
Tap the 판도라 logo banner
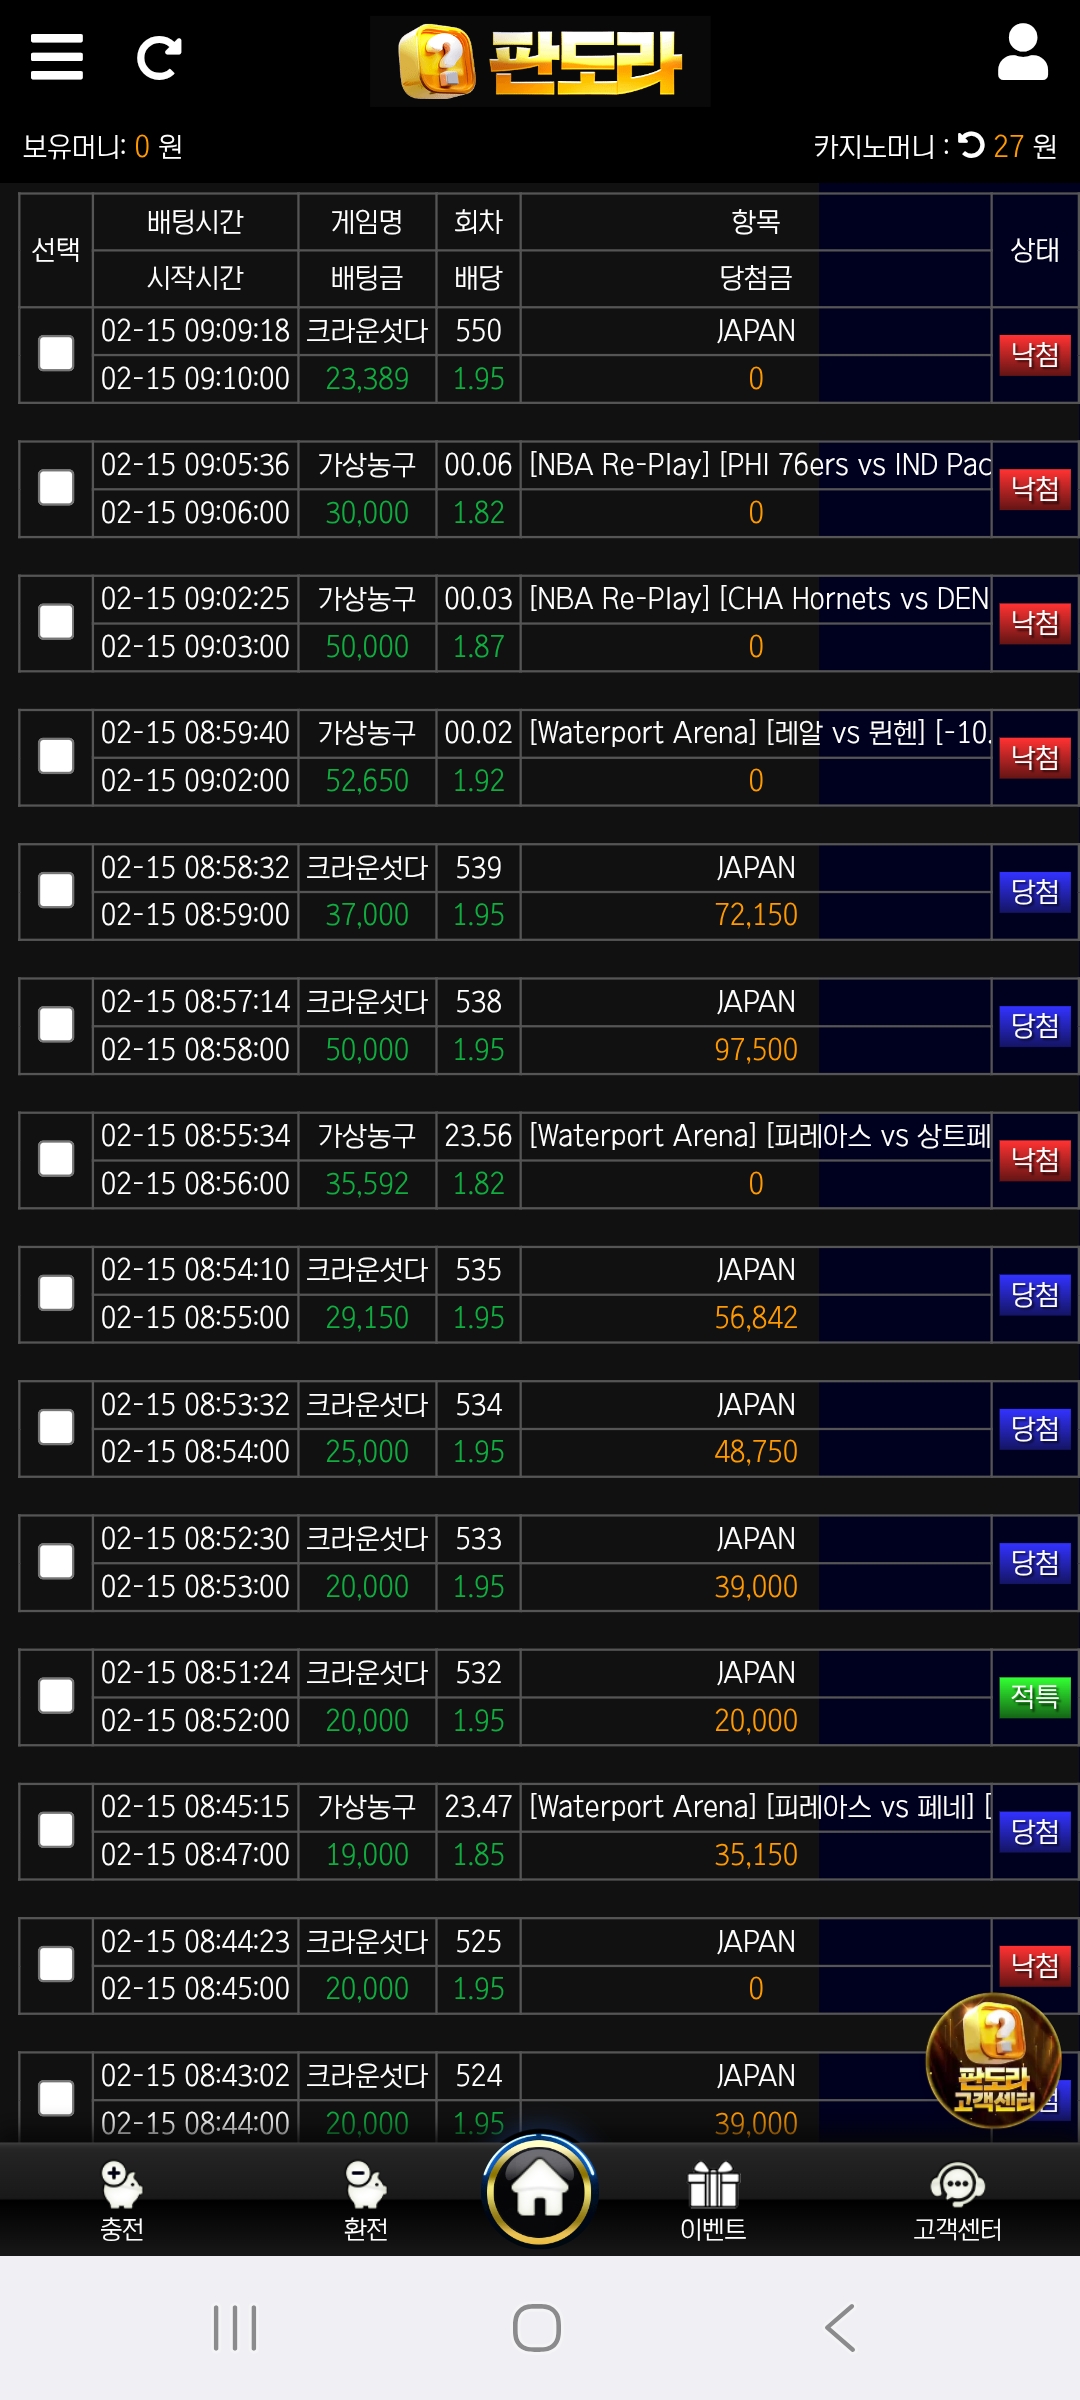point(540,62)
